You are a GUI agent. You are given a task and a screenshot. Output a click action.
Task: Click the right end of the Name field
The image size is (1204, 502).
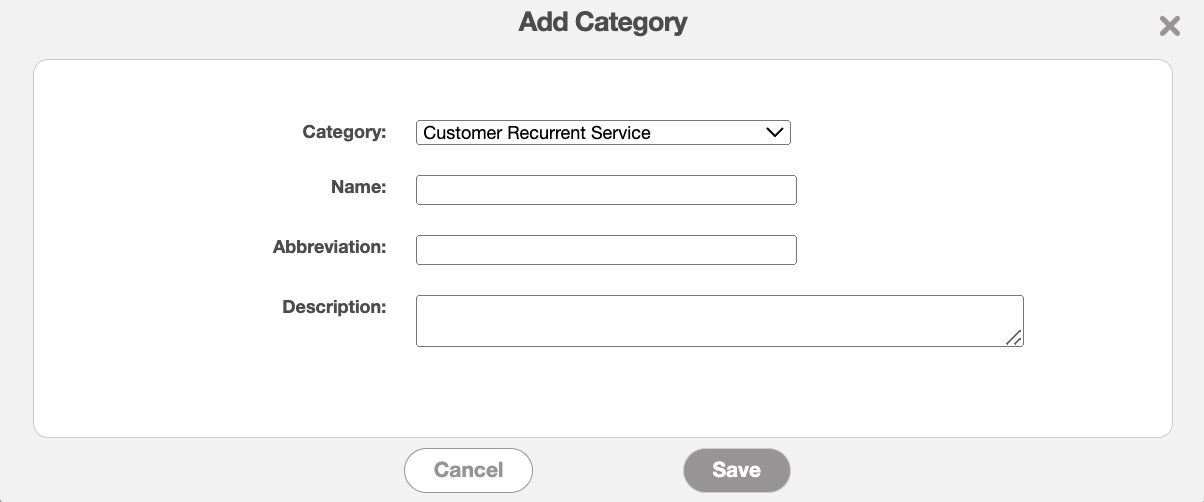click(x=785, y=190)
